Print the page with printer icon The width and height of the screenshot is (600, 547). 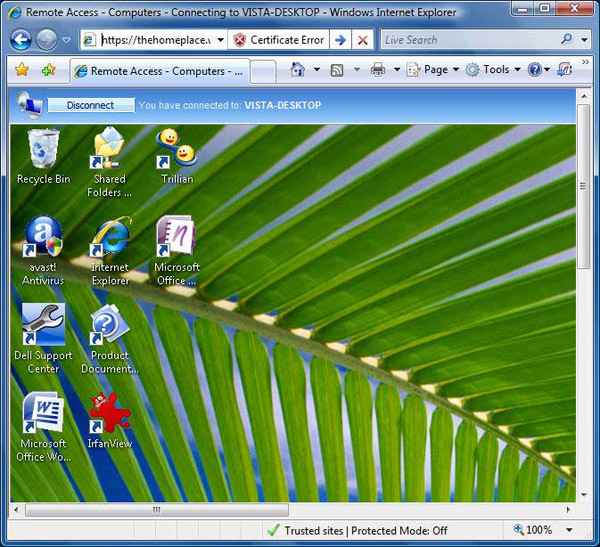[x=378, y=70]
